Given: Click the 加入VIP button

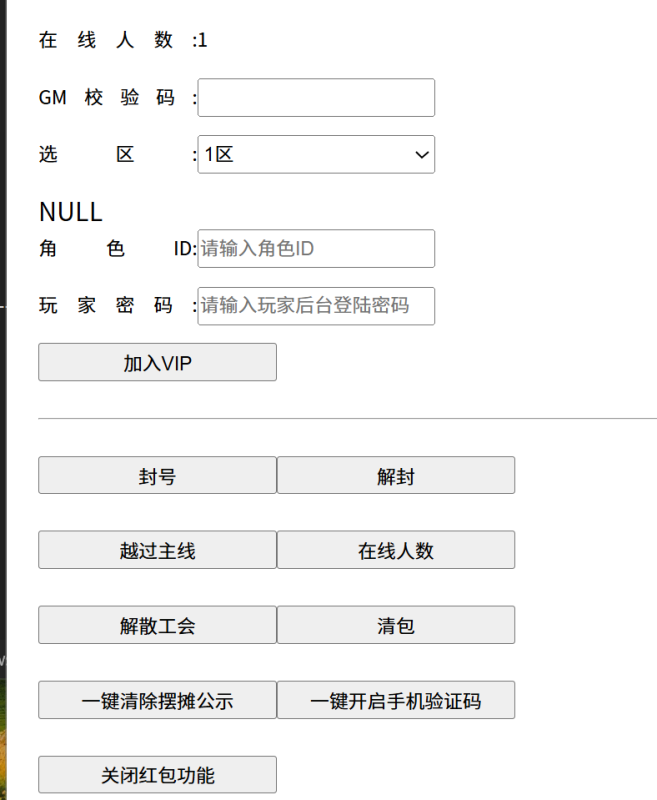Looking at the screenshot, I should point(157,362).
